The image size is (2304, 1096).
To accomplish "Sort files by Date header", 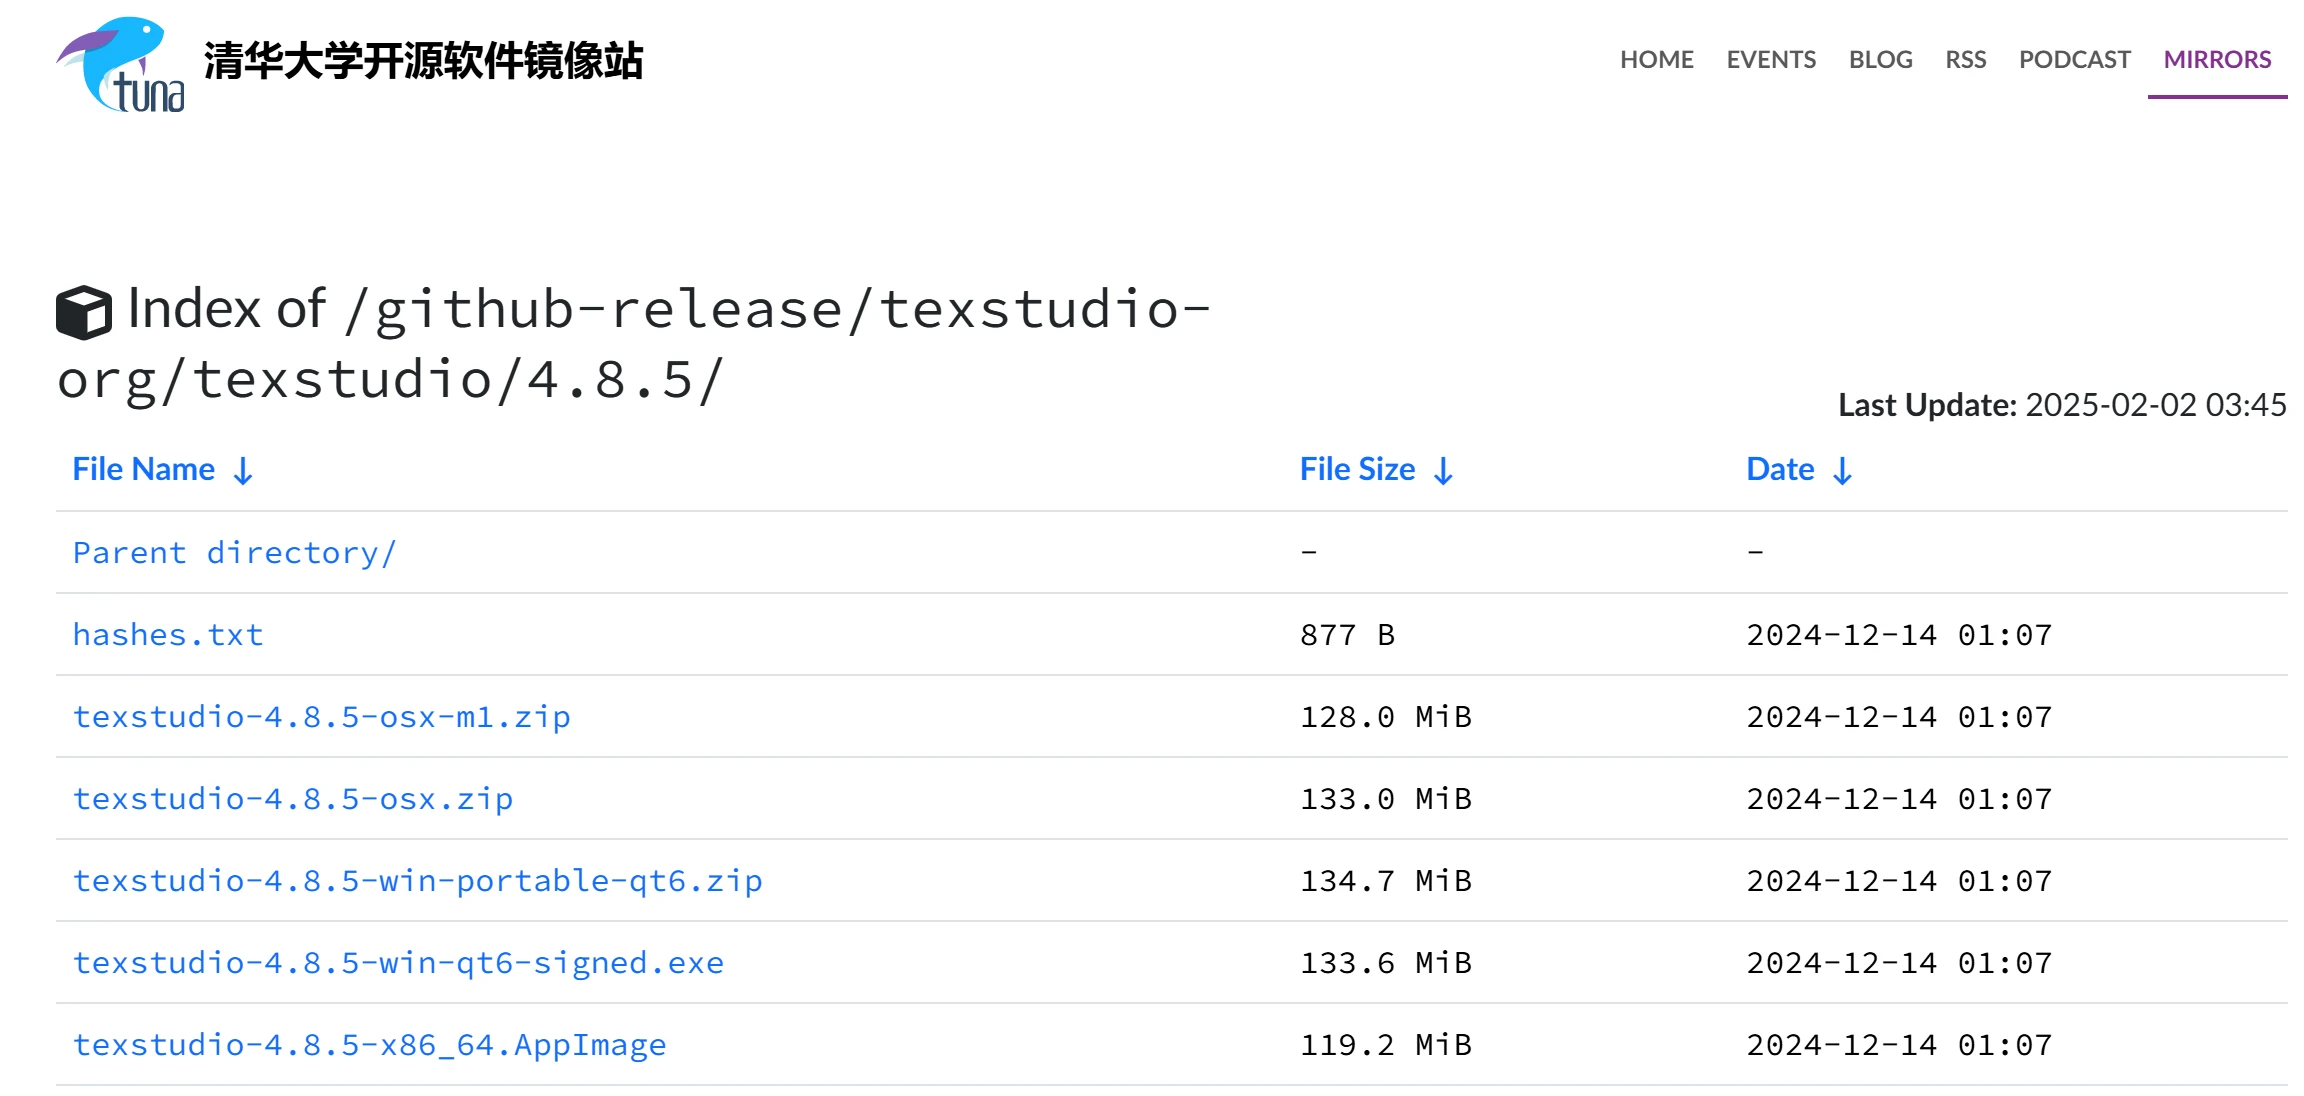I will pyautogui.click(x=1779, y=468).
